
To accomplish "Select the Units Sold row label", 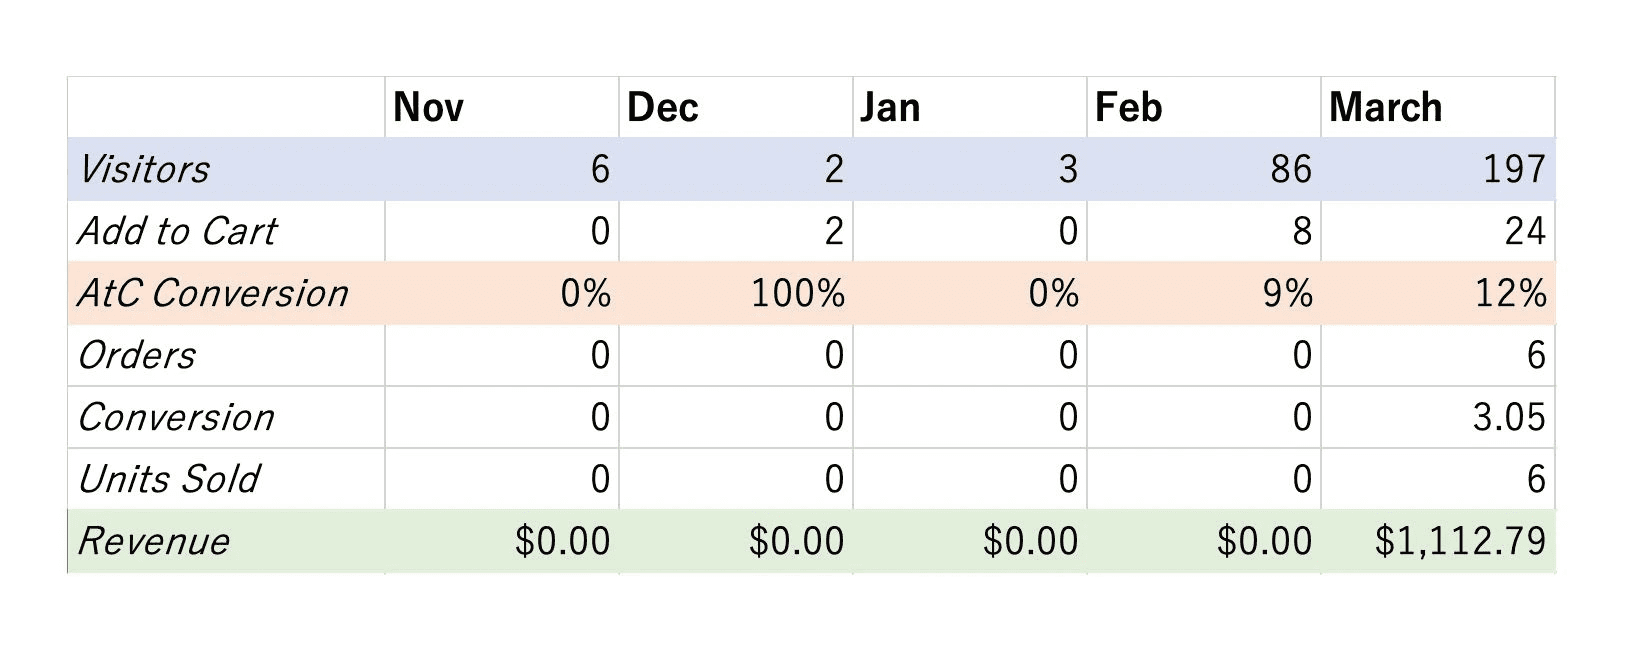I will point(226,479).
